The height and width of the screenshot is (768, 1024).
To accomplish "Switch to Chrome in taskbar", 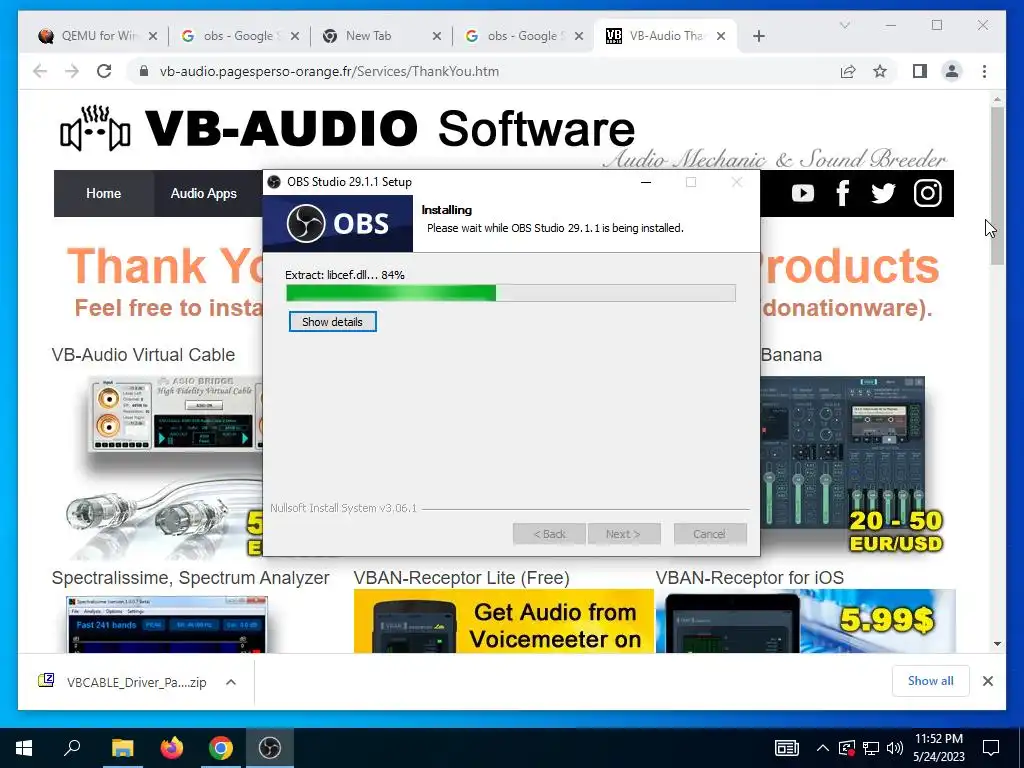I will pyautogui.click(x=221, y=748).
